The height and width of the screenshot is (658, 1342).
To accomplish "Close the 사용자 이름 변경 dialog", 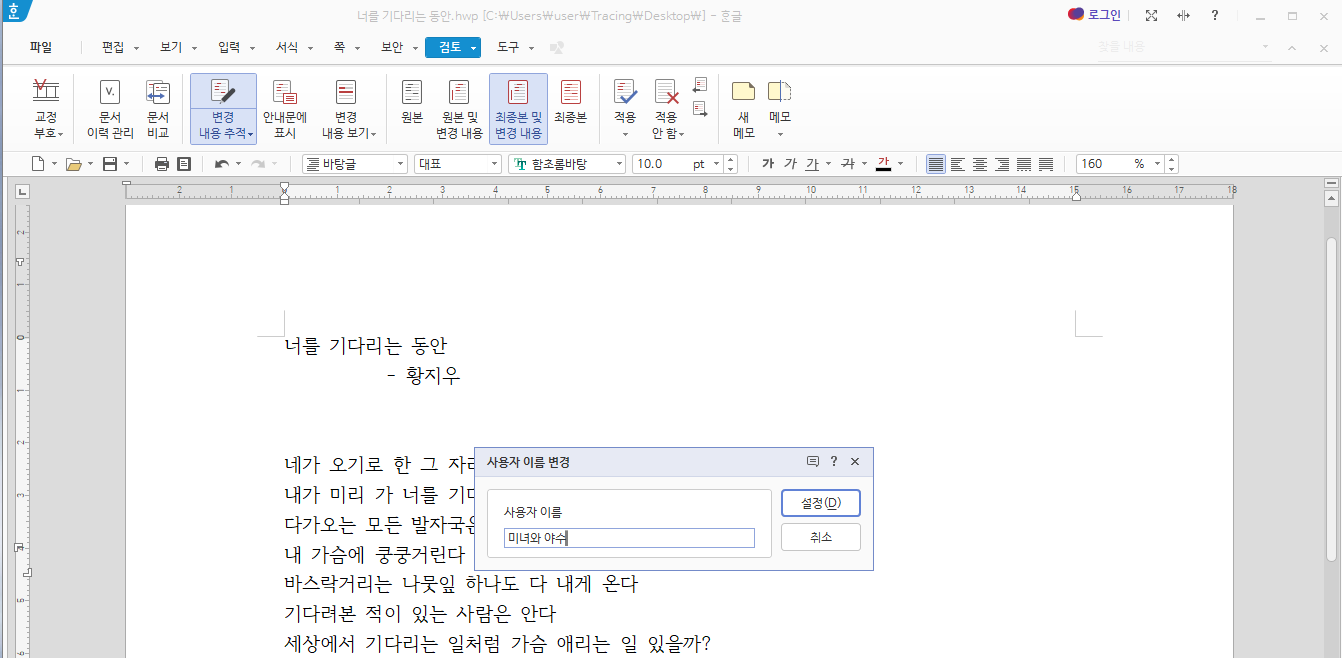I will [x=855, y=462].
